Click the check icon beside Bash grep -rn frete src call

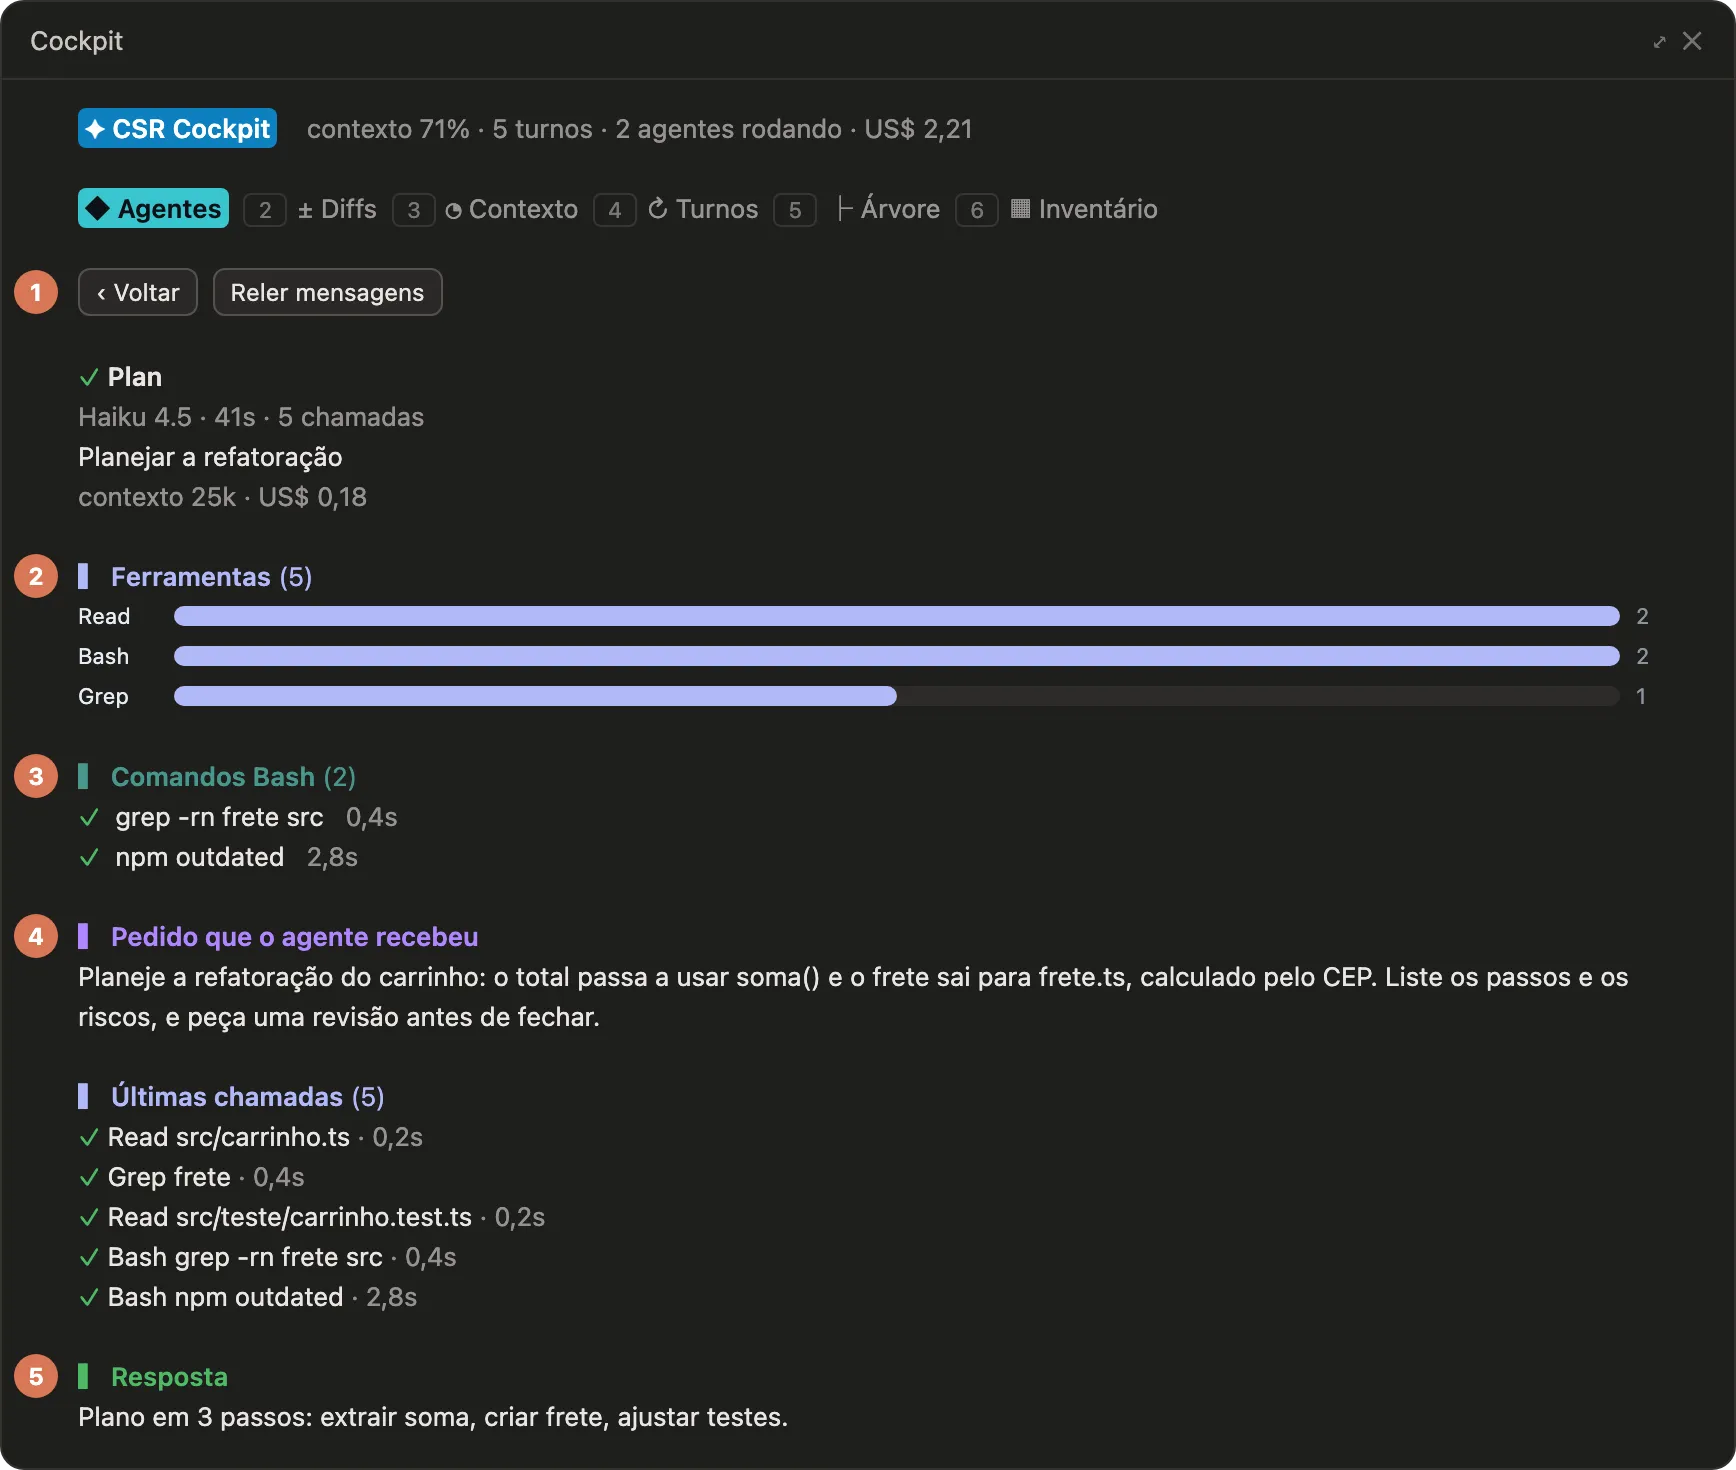[89, 1257]
